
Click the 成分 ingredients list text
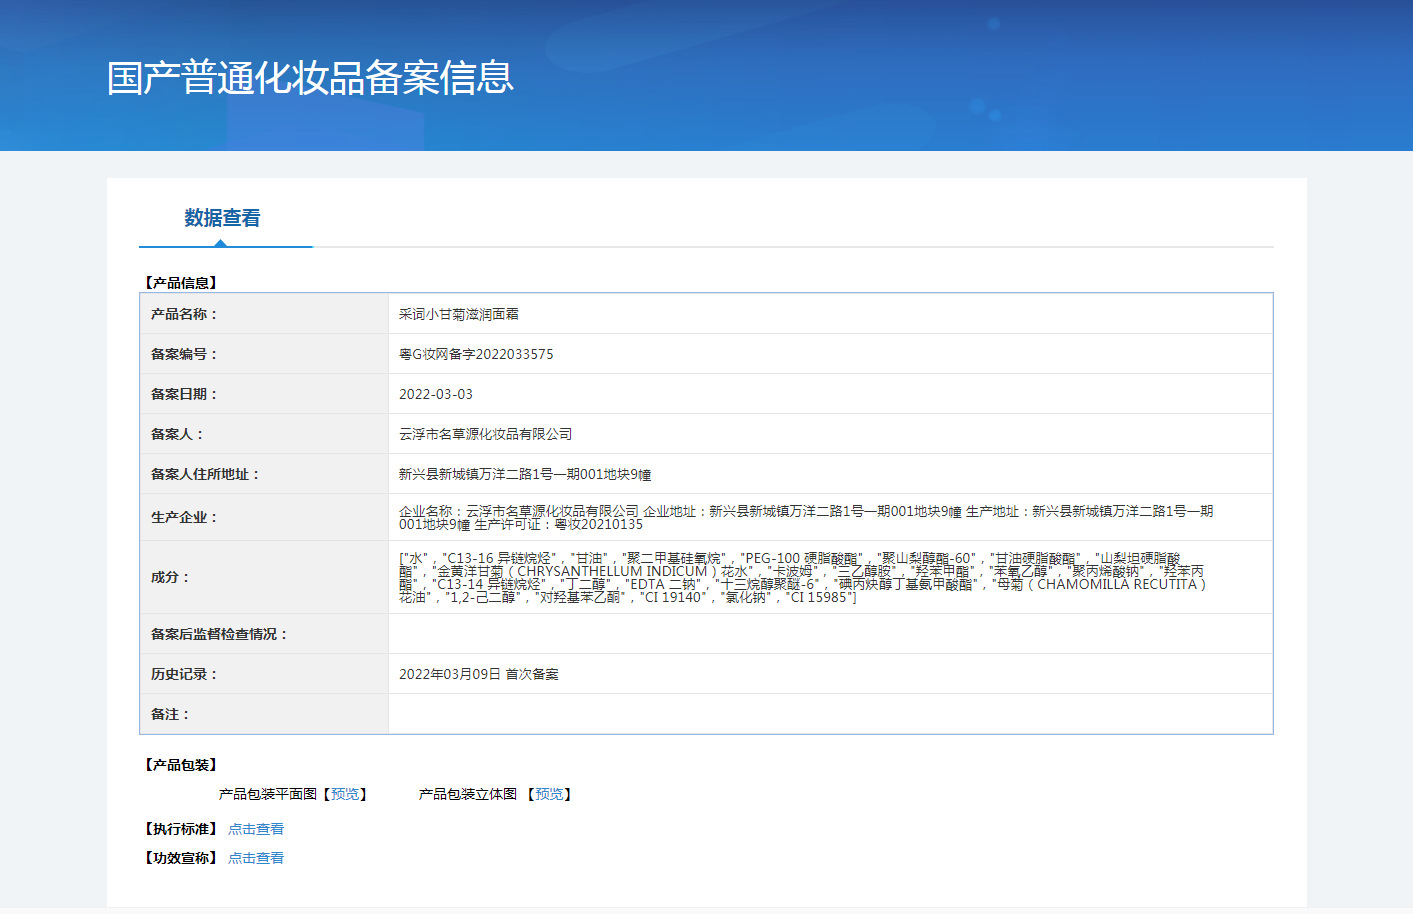click(x=803, y=577)
